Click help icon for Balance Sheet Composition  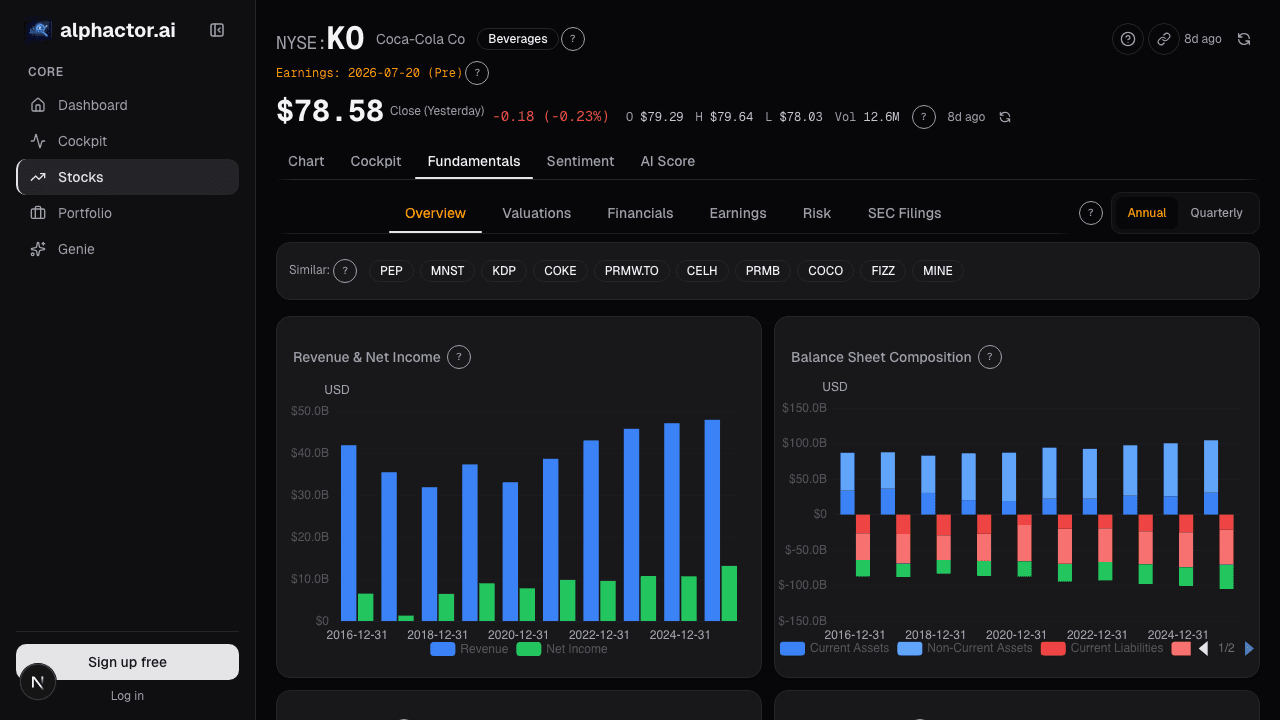990,357
